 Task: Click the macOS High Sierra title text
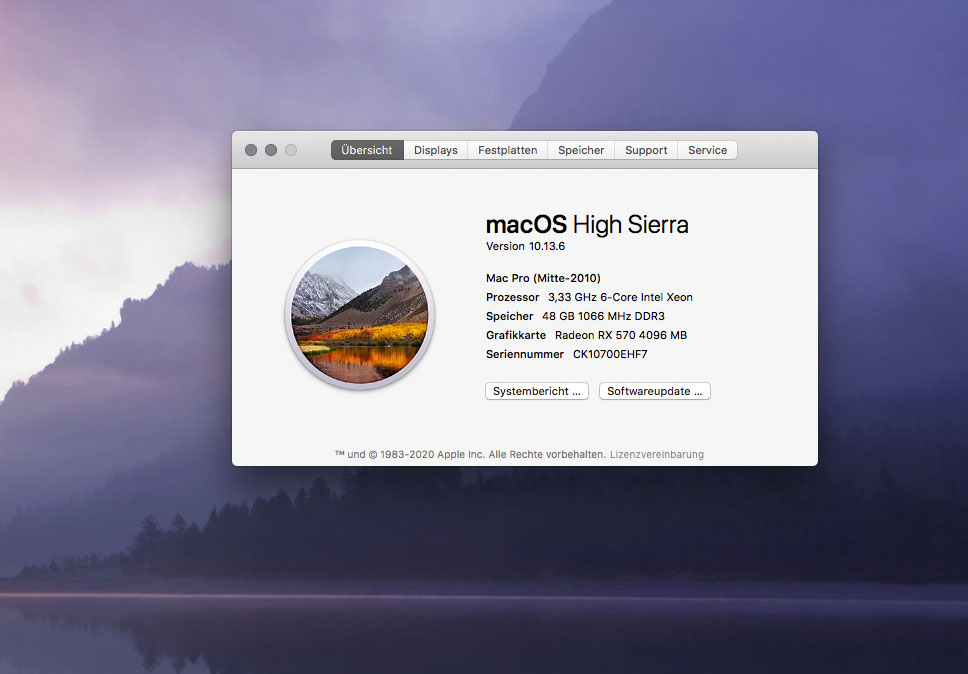click(x=586, y=224)
